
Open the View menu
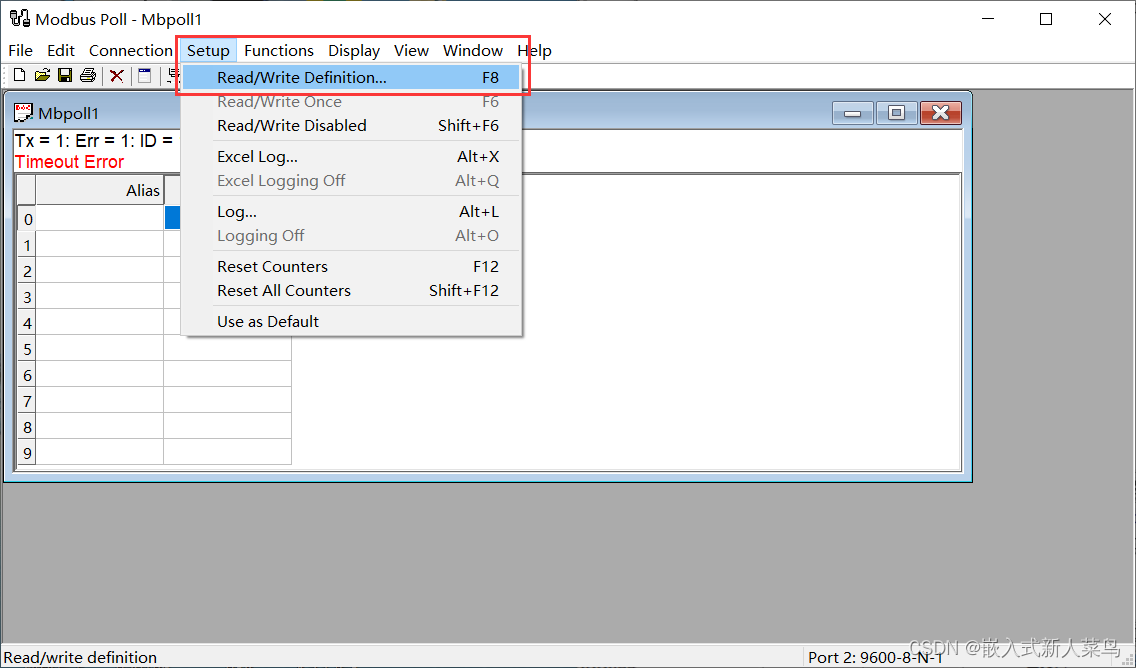coord(411,51)
